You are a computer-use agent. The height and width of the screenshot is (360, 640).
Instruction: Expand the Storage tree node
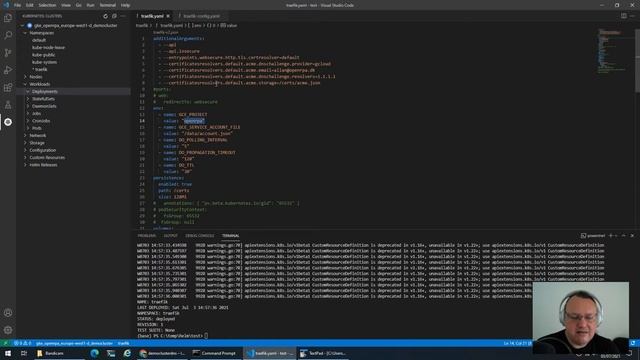[x=25, y=143]
